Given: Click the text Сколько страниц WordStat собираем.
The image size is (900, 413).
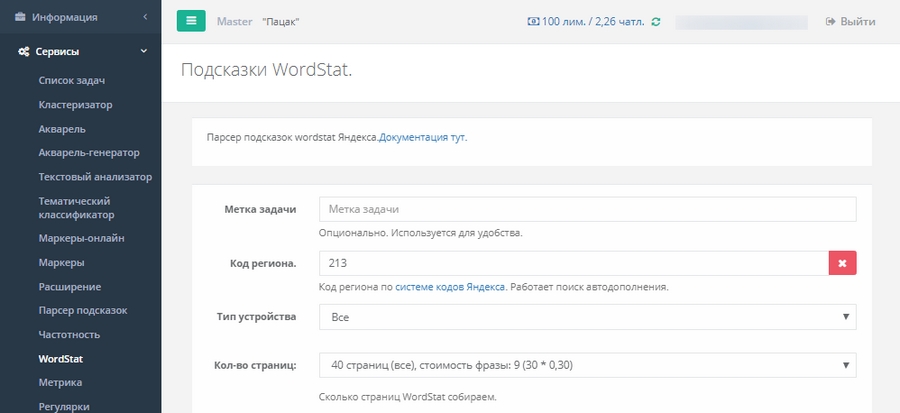Looking at the screenshot, I should pos(408,397).
